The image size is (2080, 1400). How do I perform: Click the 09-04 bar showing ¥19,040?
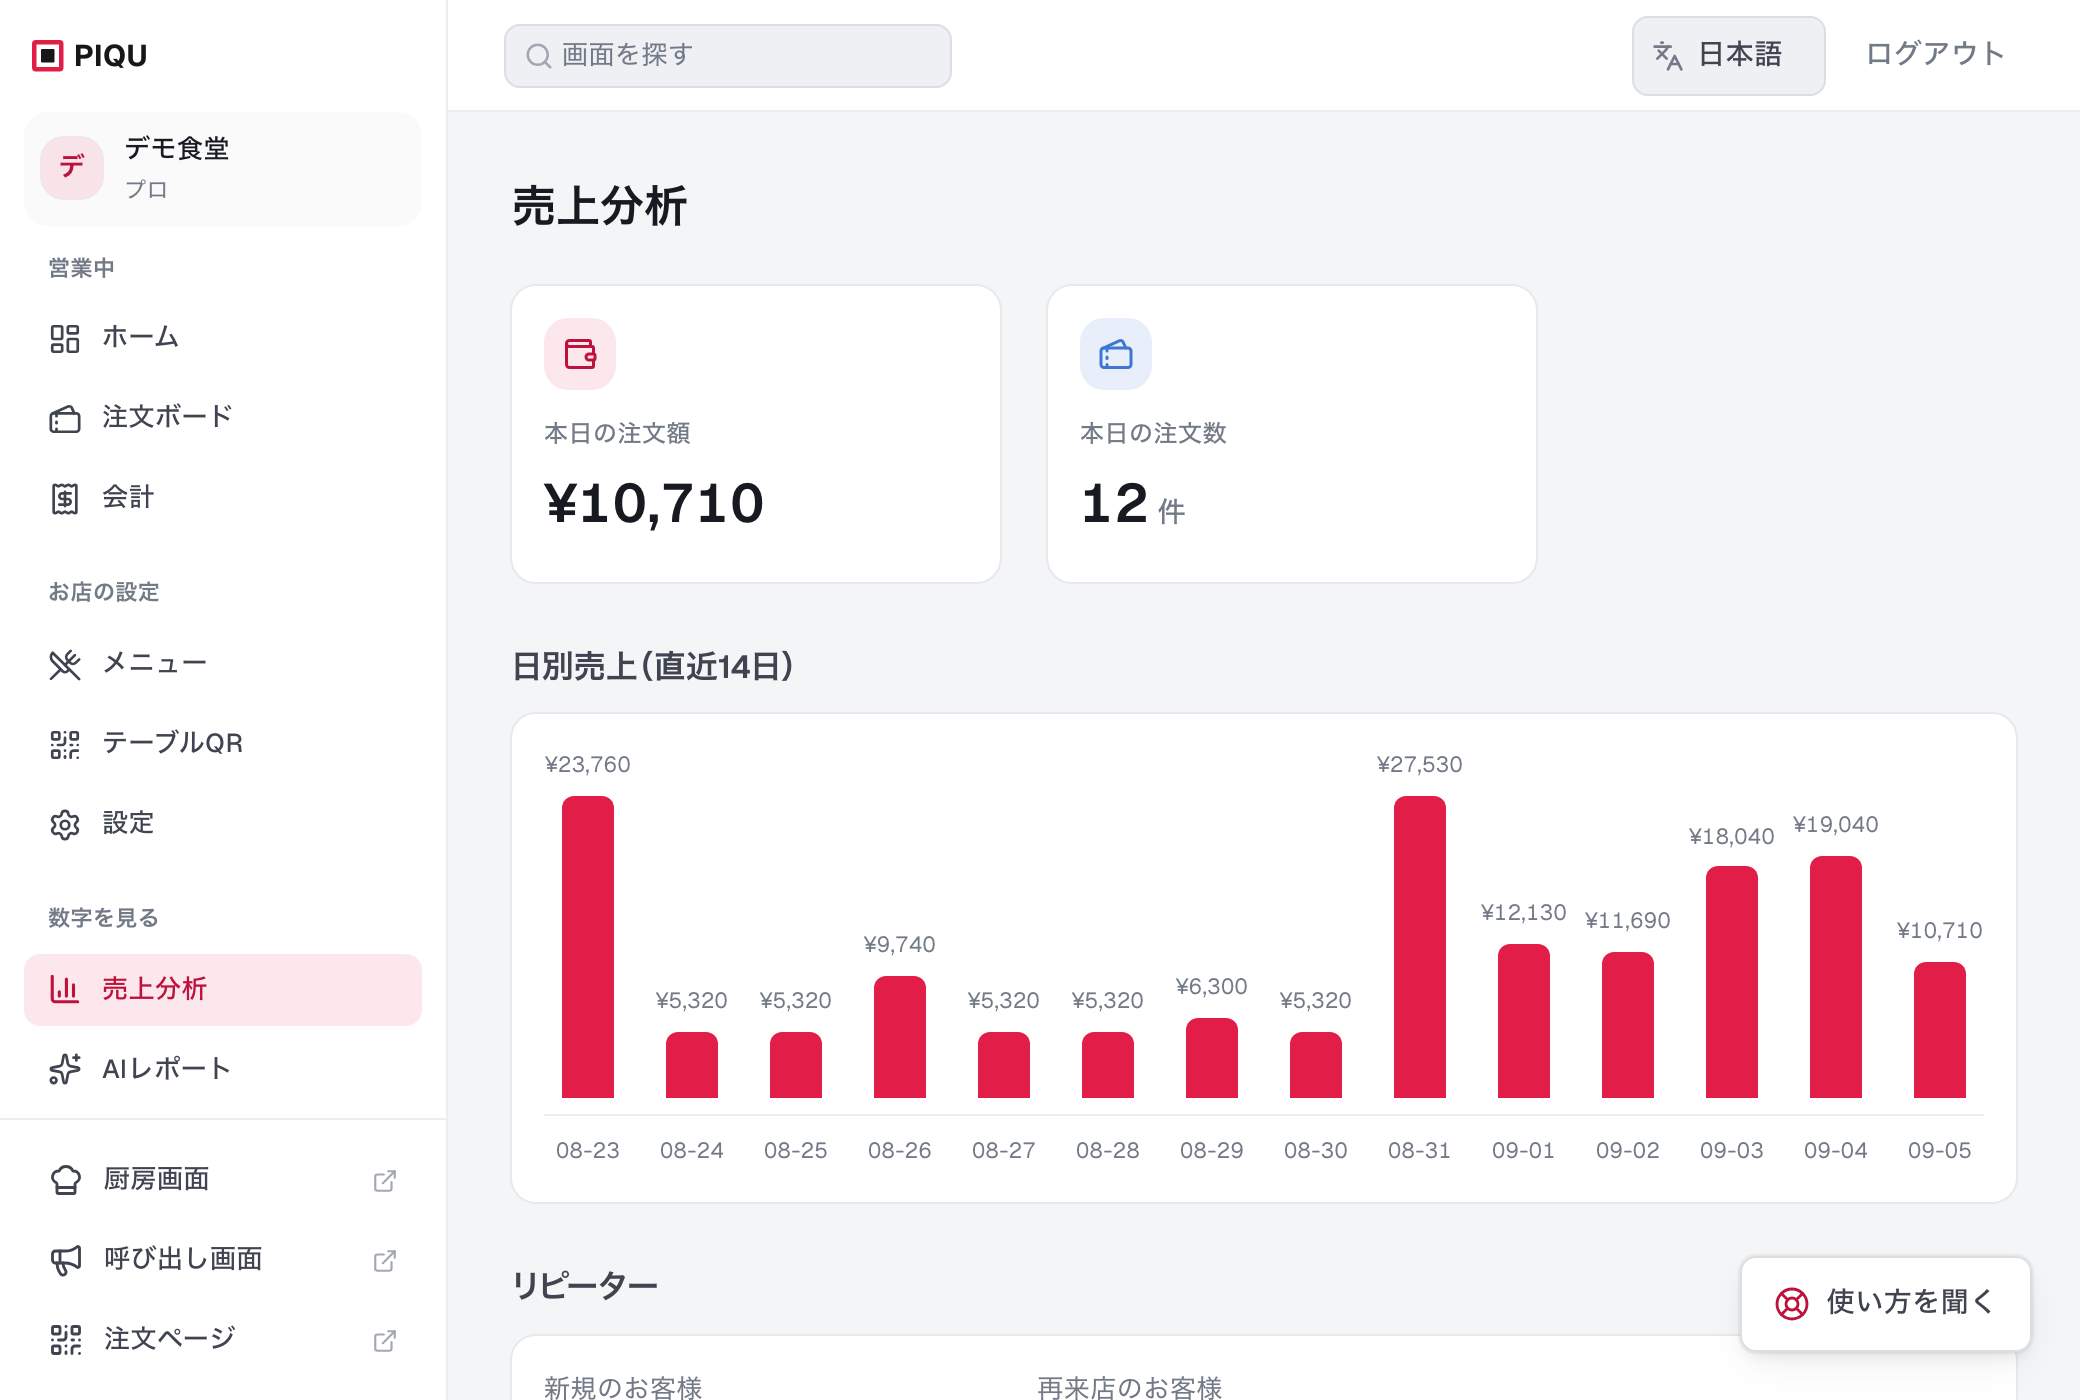point(1836,977)
